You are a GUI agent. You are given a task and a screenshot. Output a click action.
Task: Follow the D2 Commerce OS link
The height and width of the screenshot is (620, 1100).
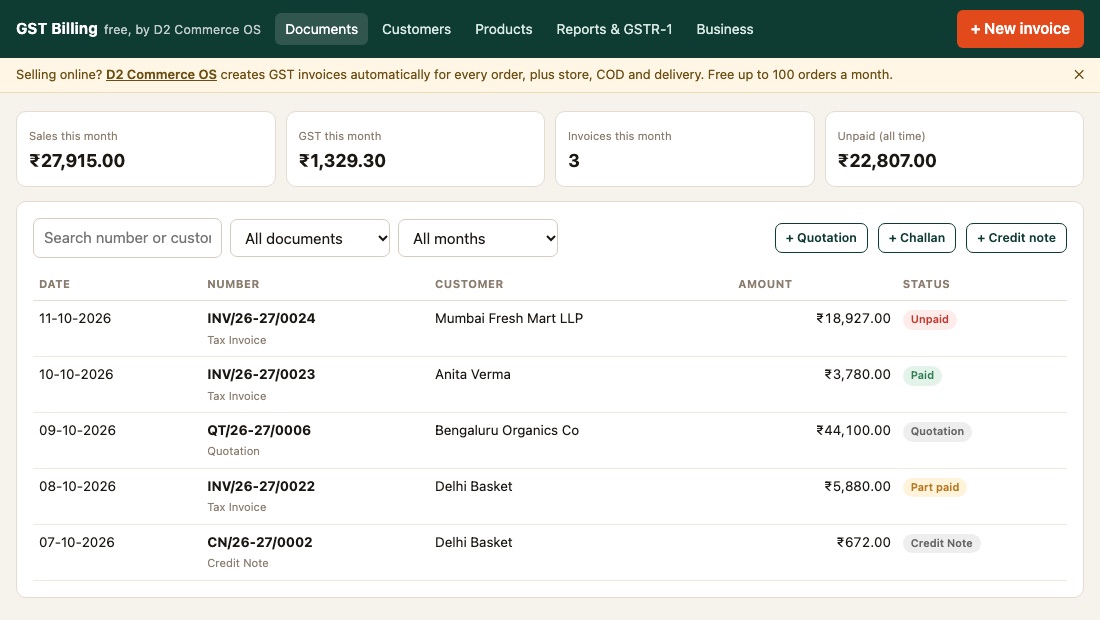tap(161, 74)
